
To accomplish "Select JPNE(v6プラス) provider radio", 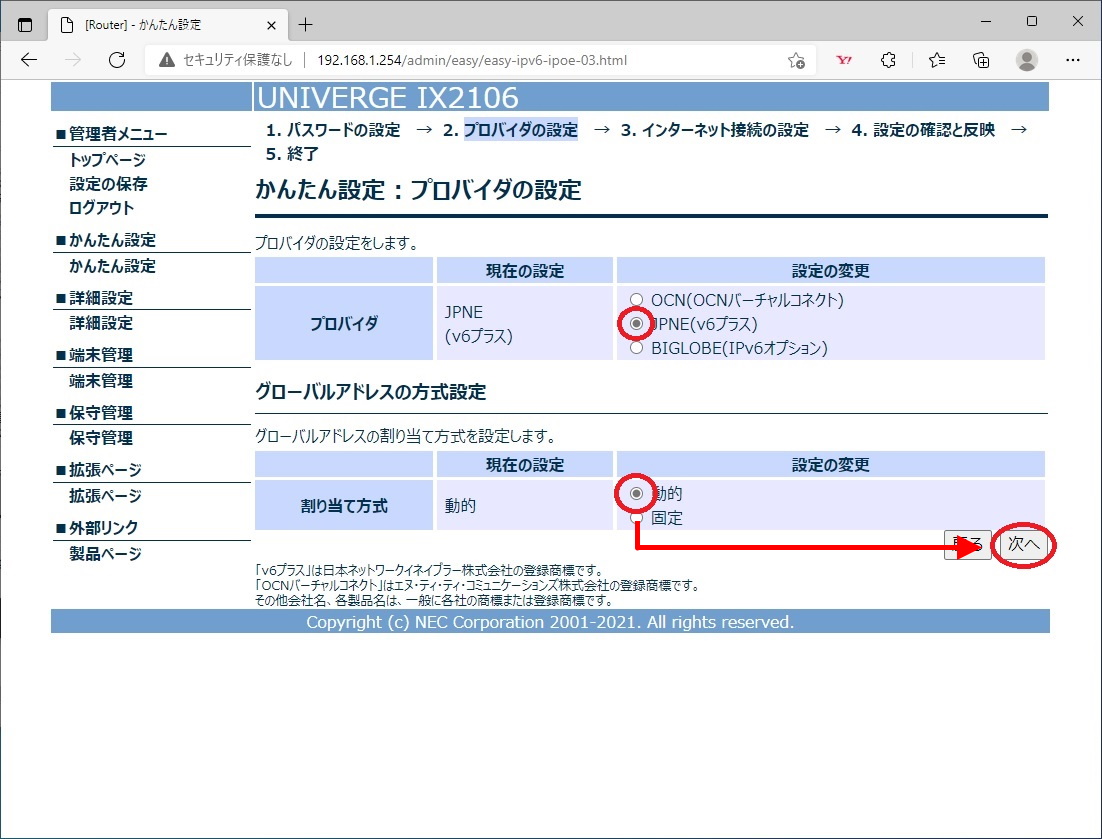I will click(636, 324).
